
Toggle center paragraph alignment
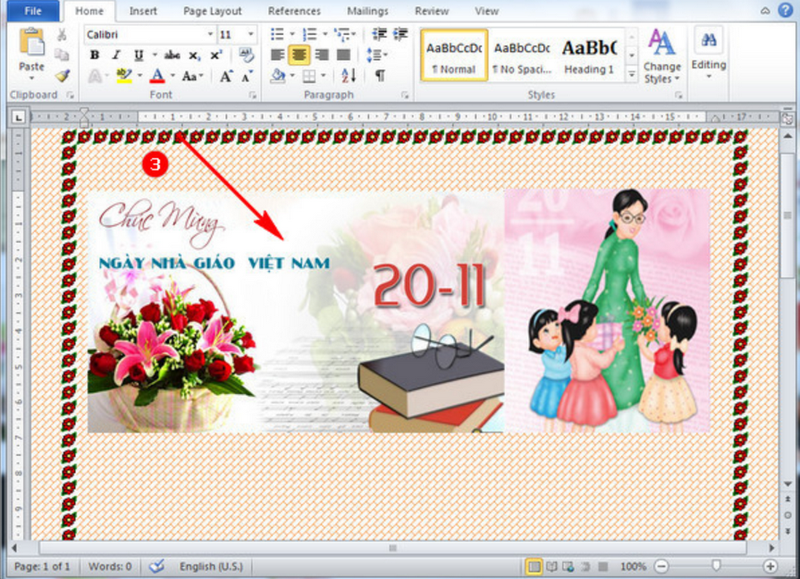pyautogui.click(x=299, y=54)
